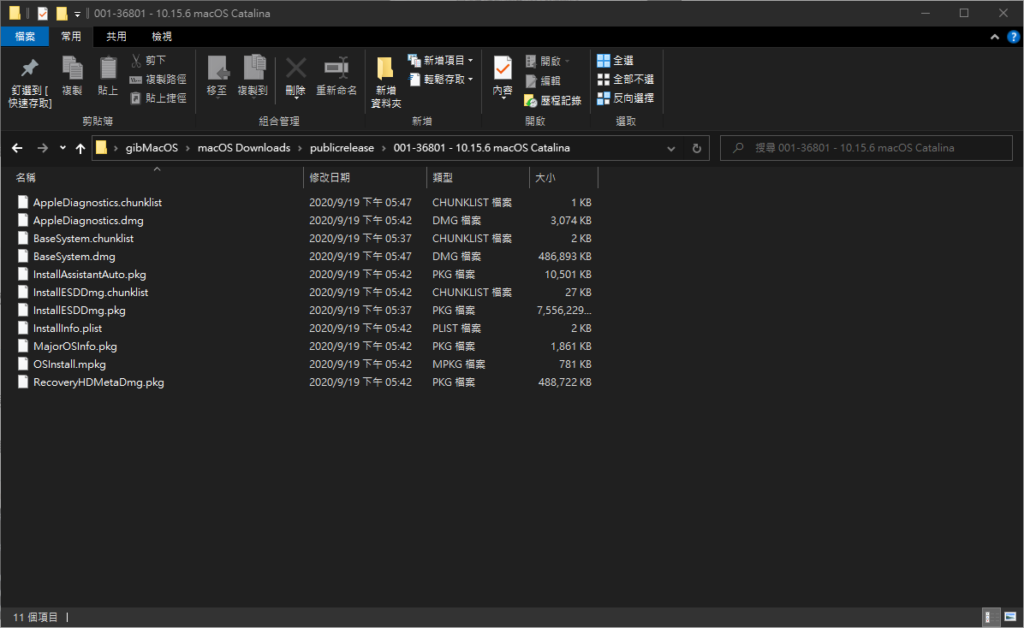Switch to the 檢視 (View) ribbon tab
This screenshot has height=628, width=1024.
pyautogui.click(x=161, y=37)
